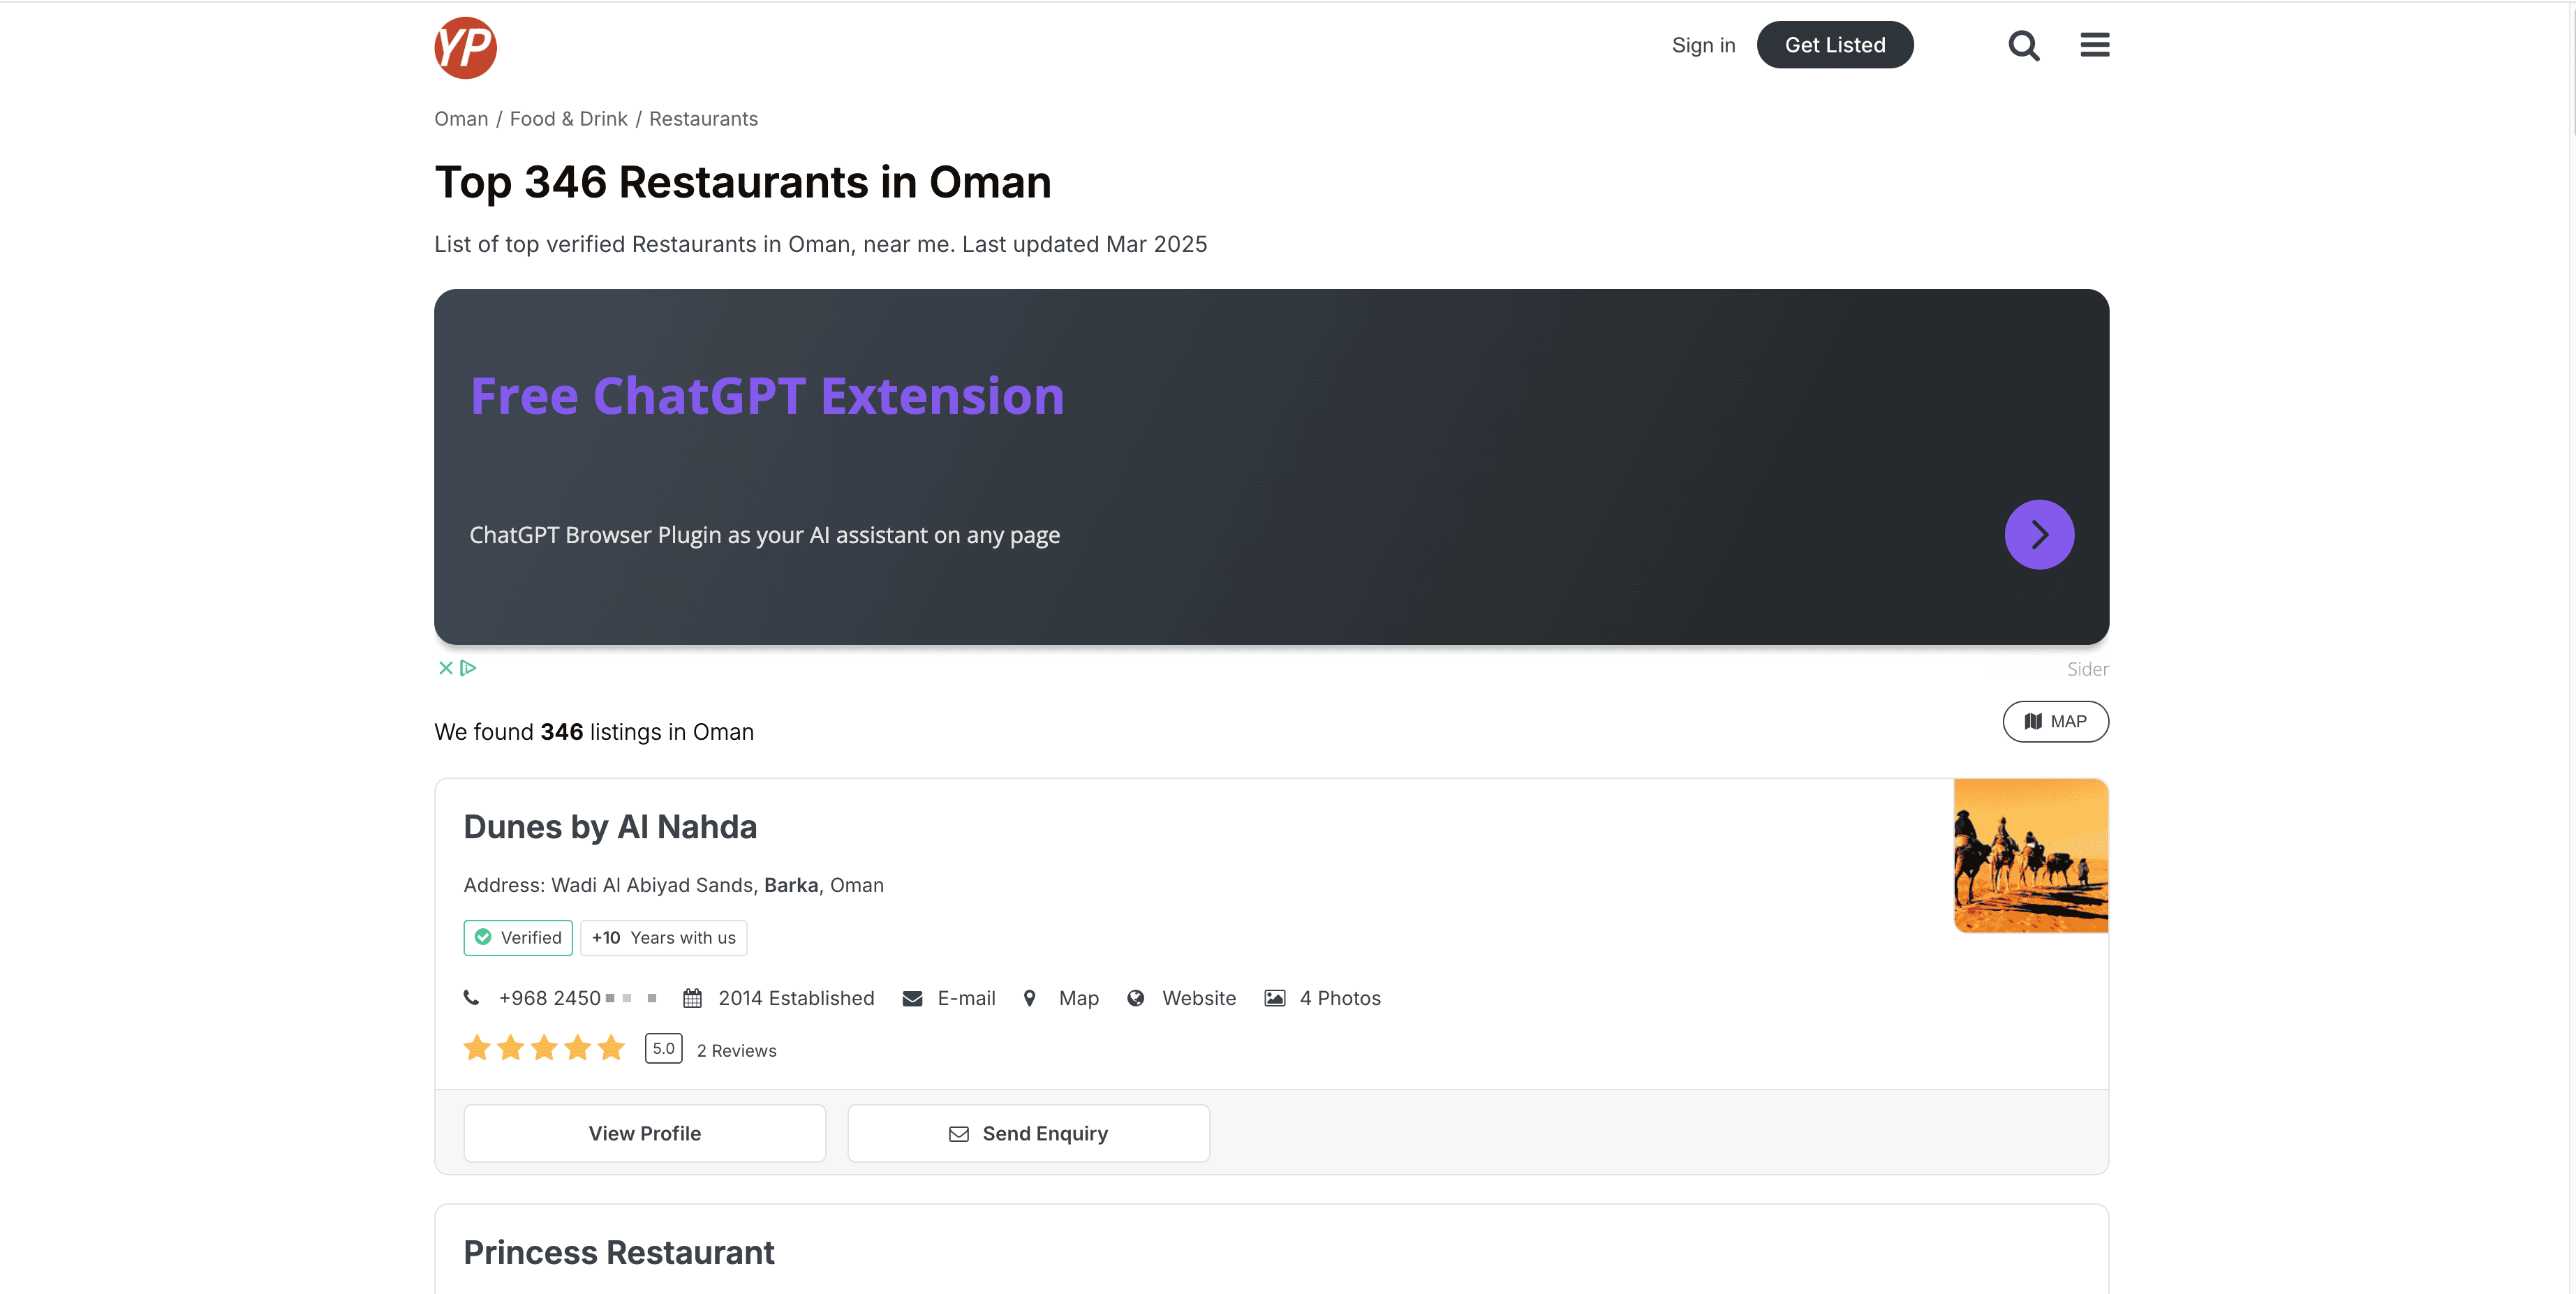2576x1294 pixels.
Task: Open Food & Drink breadcrumb
Action: (568, 119)
